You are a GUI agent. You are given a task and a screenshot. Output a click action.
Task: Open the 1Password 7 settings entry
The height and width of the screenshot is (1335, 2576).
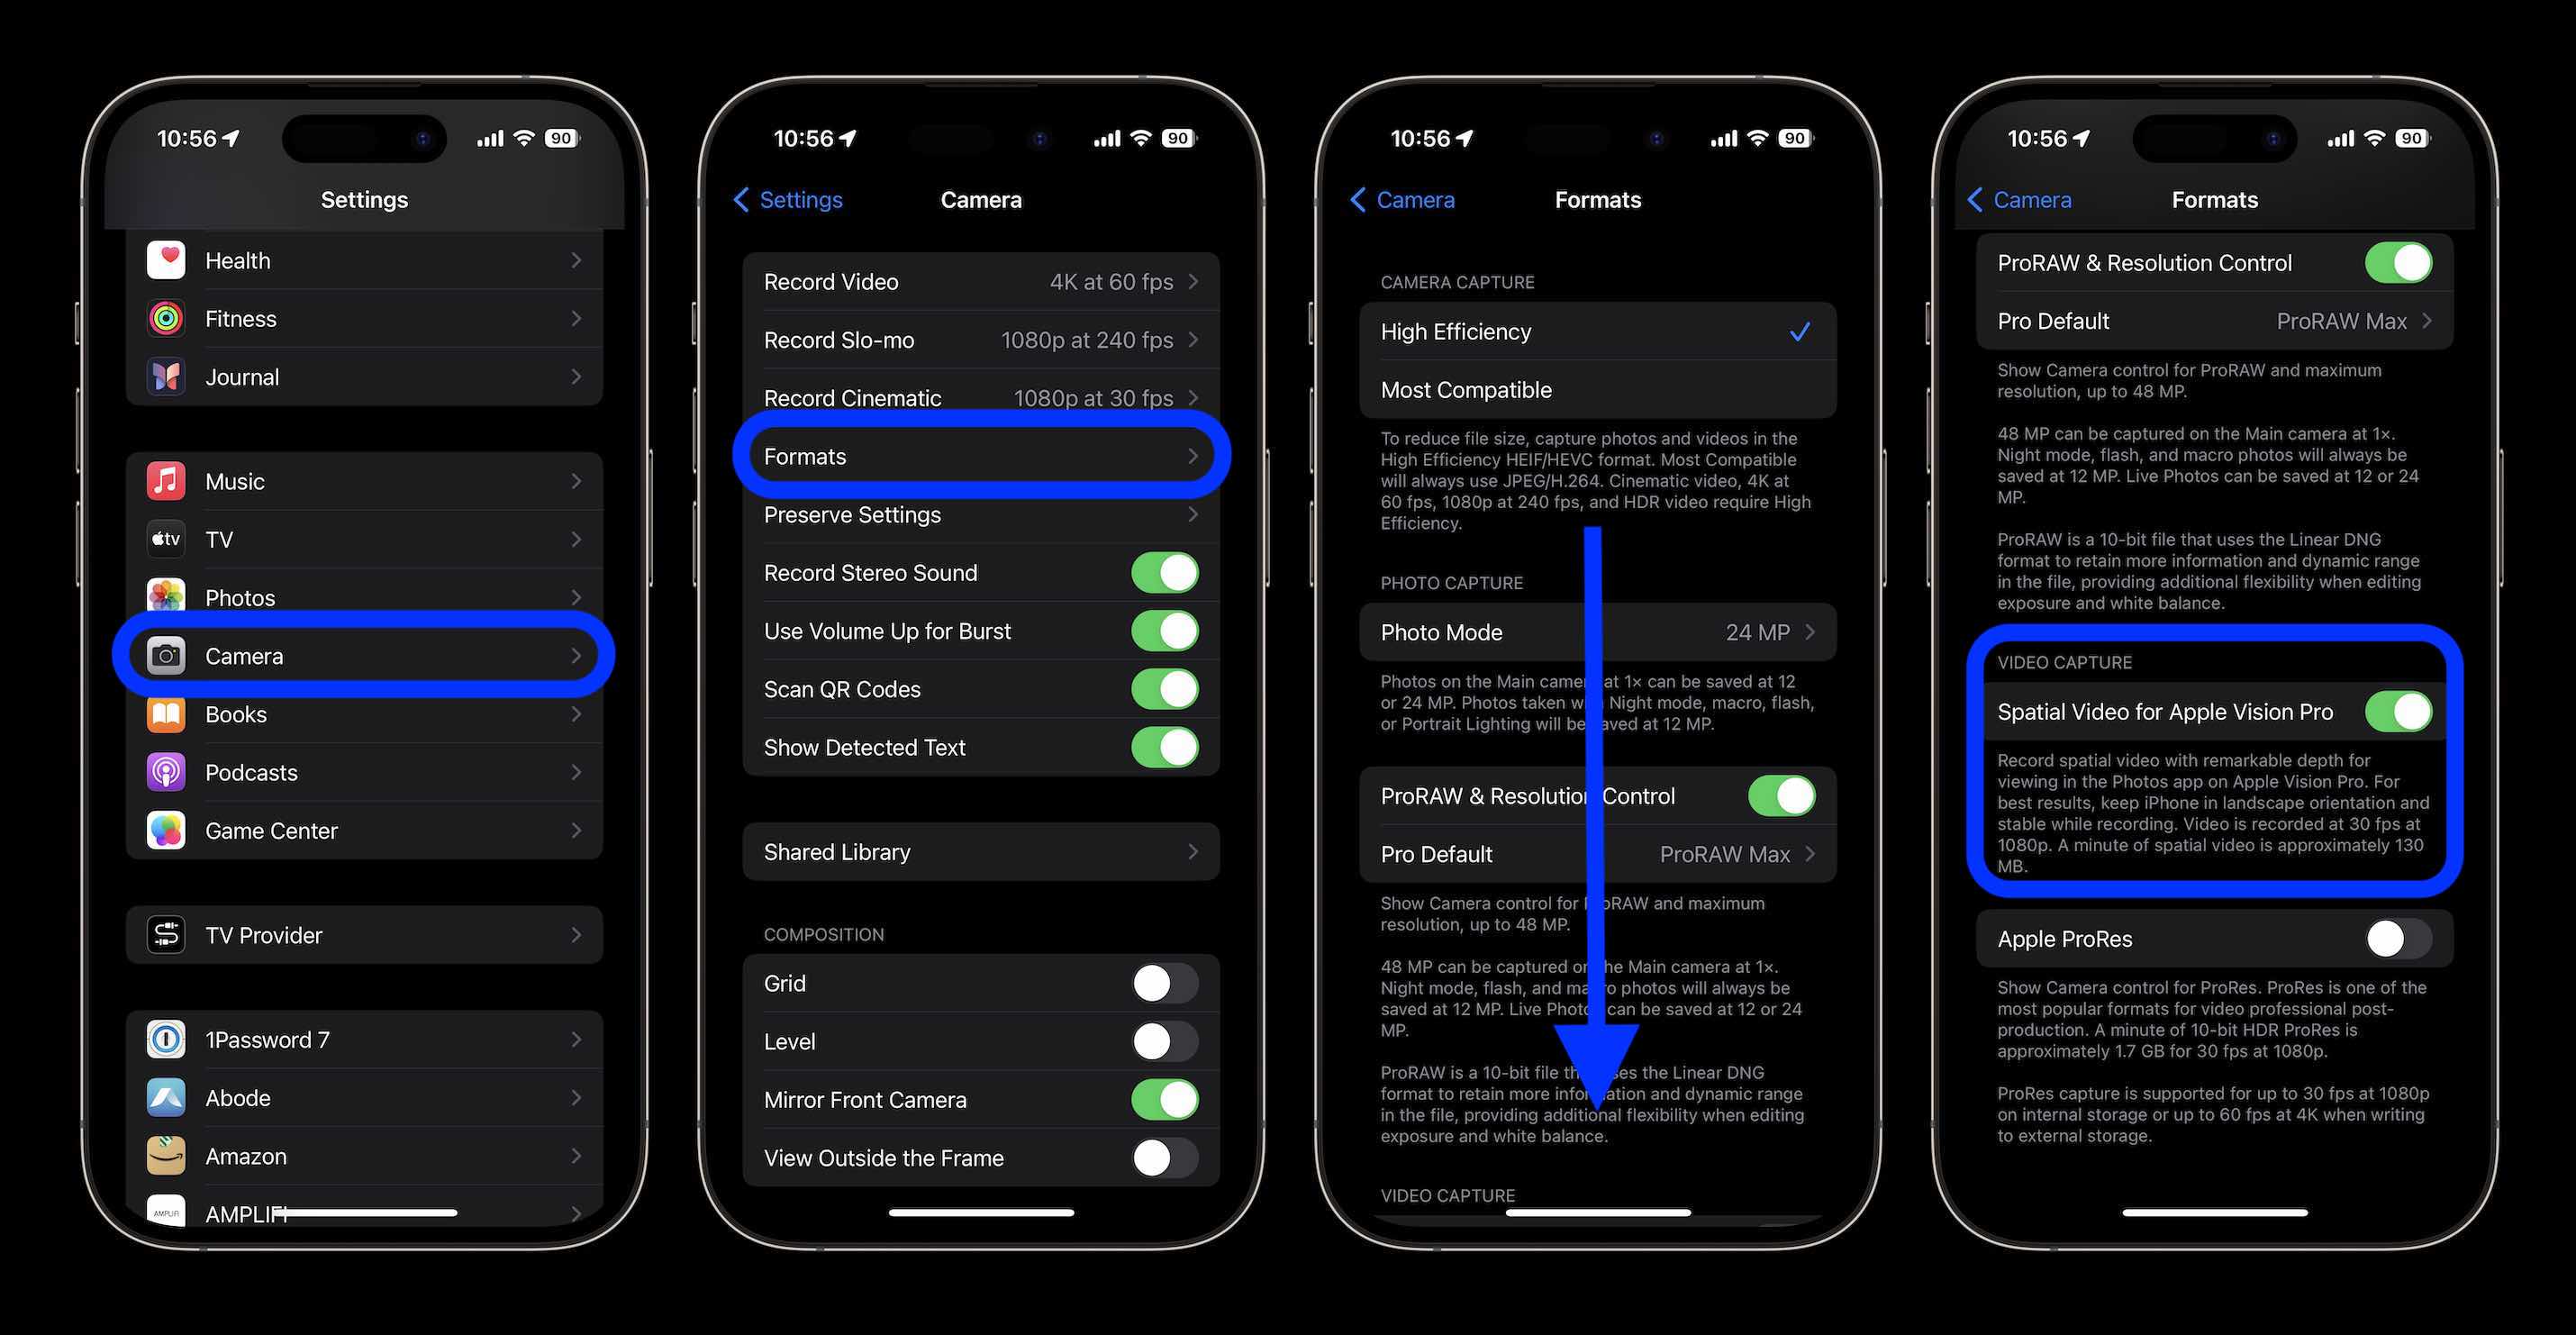[365, 1039]
